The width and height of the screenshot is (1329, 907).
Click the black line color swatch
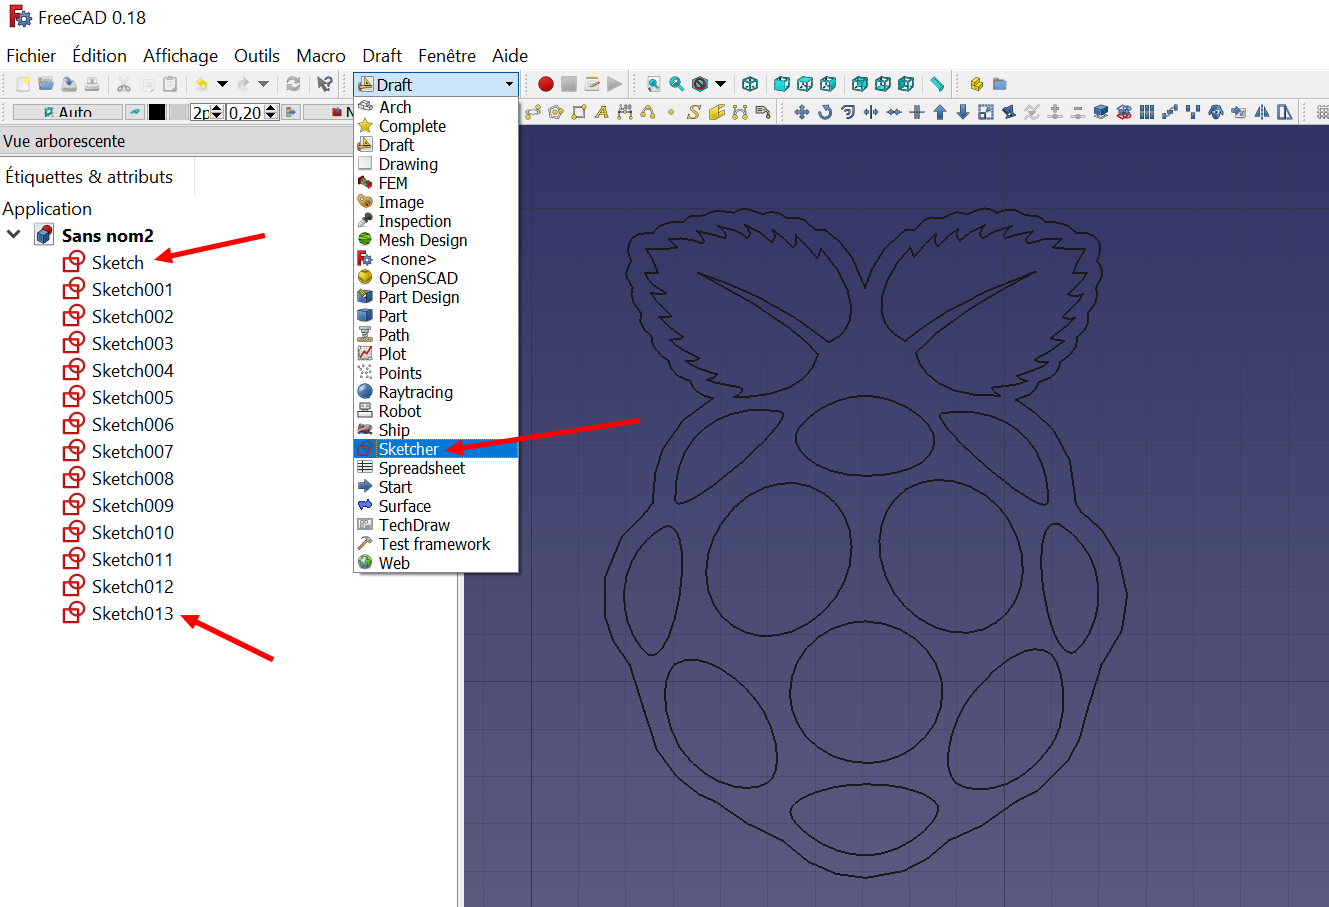coord(157,112)
